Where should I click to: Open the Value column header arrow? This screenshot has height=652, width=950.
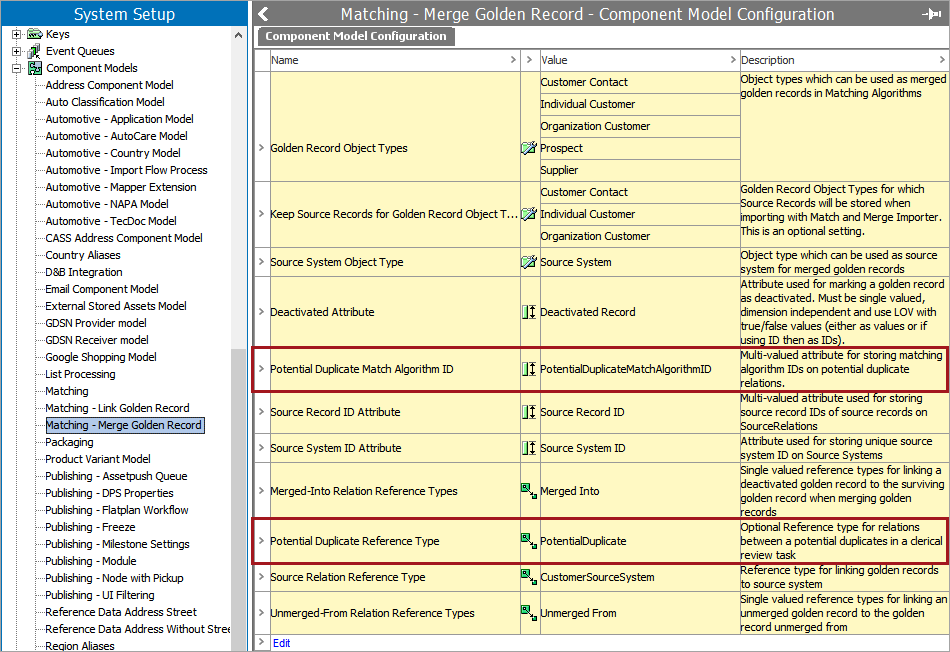tap(733, 59)
